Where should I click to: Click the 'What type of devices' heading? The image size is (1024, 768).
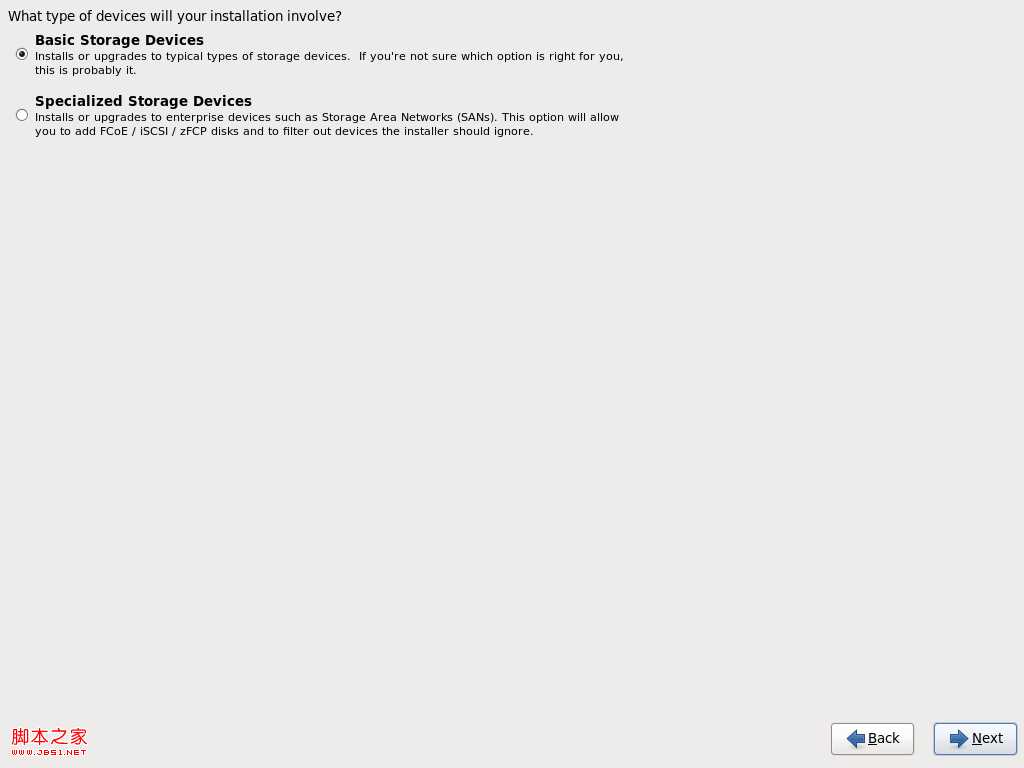pos(174,16)
